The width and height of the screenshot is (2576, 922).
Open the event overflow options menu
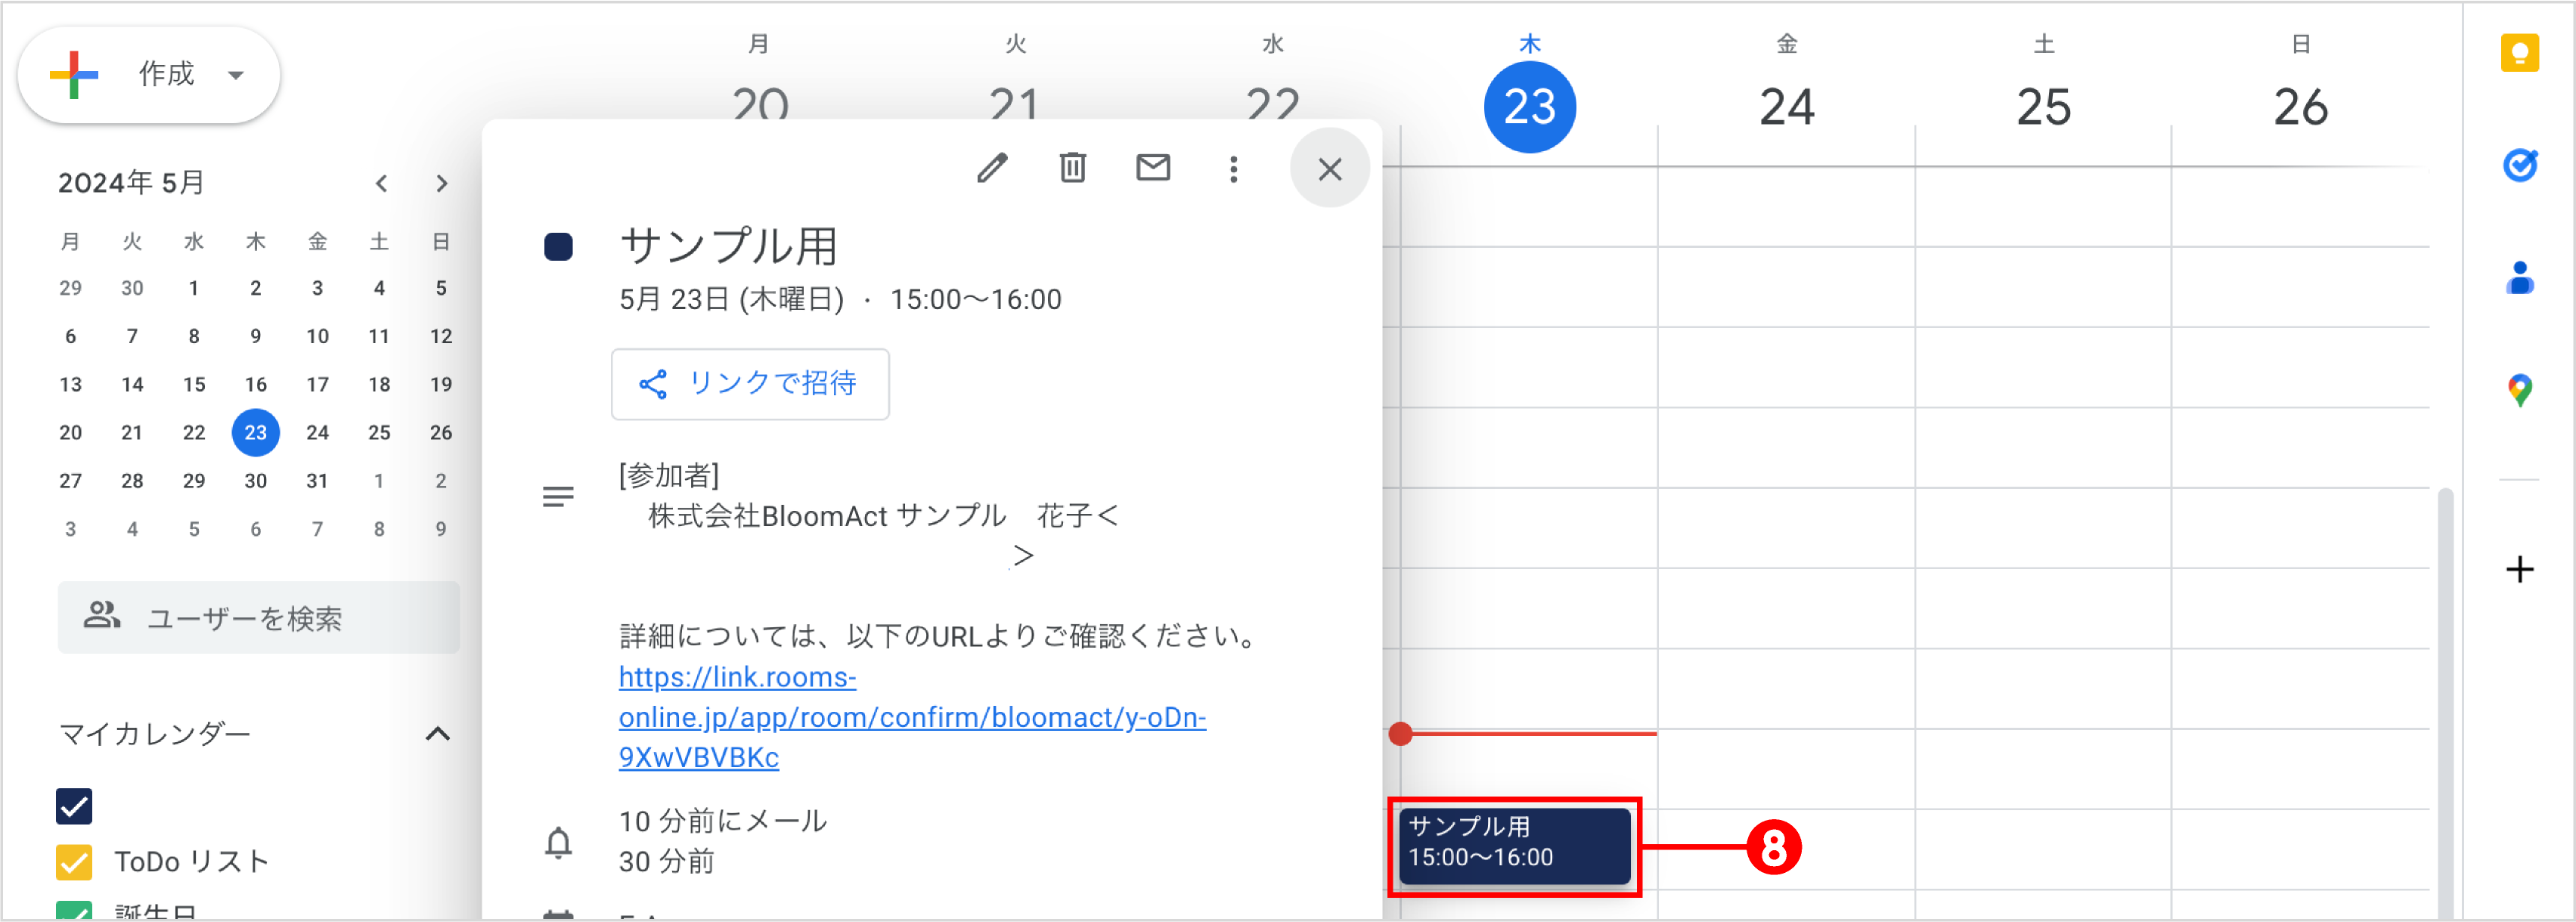[x=1233, y=168]
